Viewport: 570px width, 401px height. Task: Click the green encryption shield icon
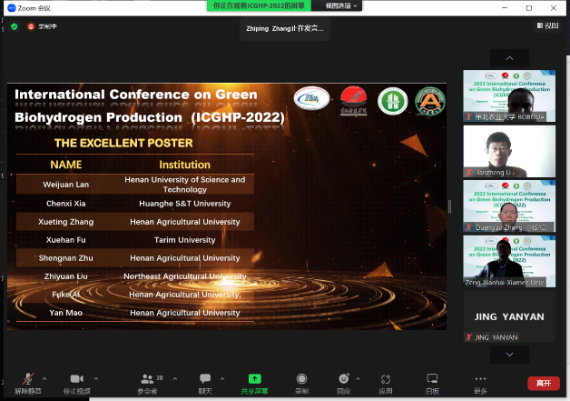pos(14,27)
